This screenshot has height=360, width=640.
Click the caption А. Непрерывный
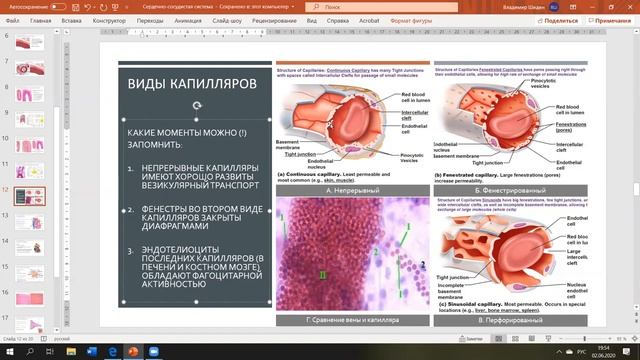353,191
